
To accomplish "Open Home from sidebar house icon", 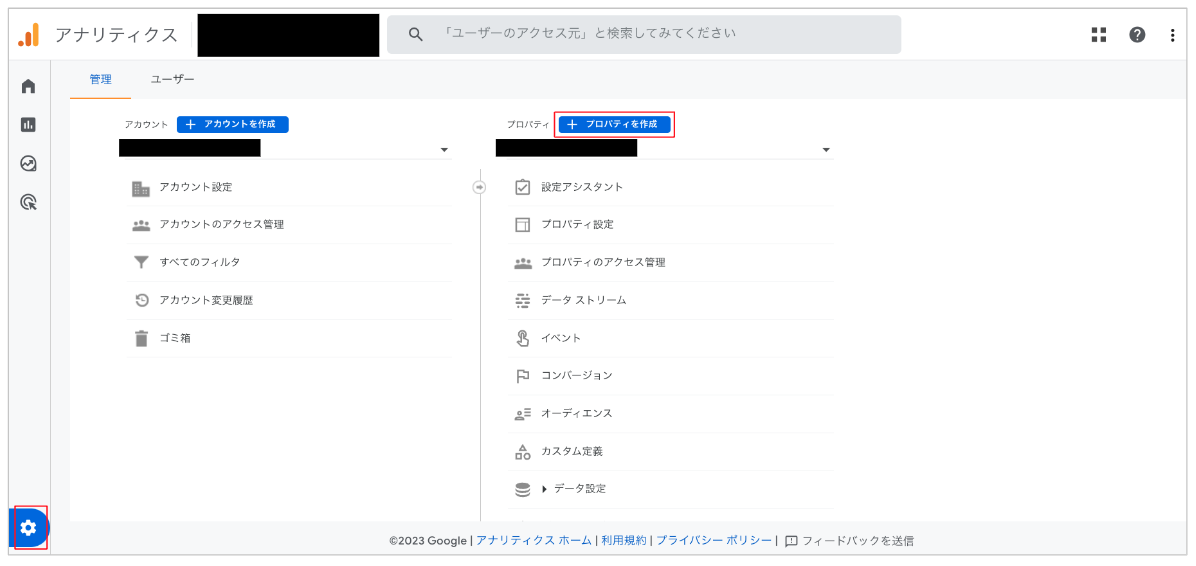I will 28,85.
